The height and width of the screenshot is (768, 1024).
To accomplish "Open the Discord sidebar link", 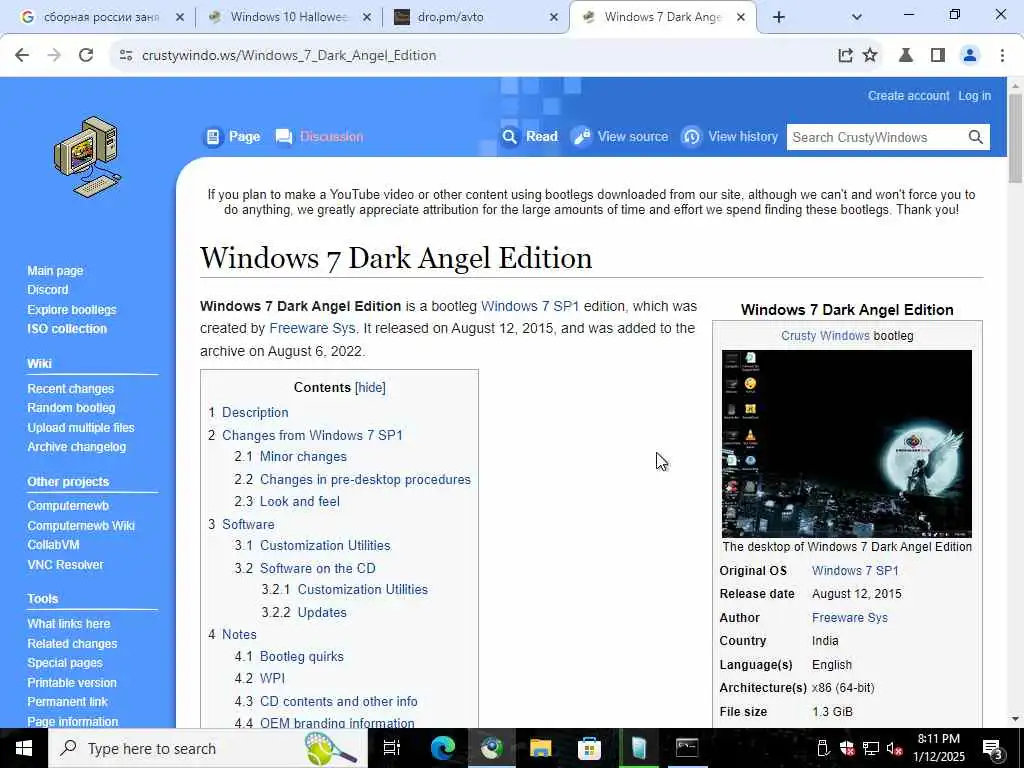I will 48,289.
